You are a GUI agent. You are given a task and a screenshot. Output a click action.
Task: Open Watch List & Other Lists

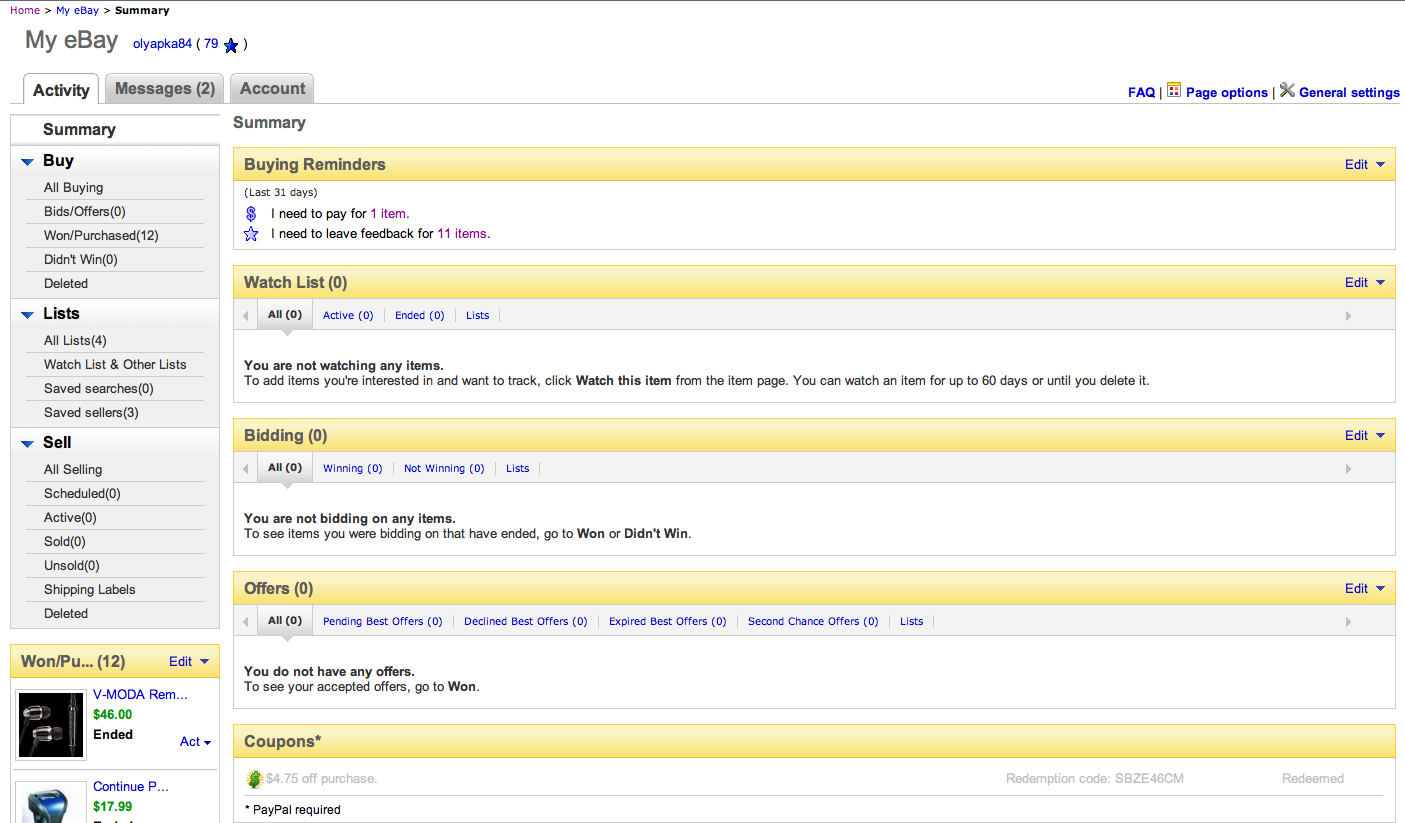[x=115, y=365]
